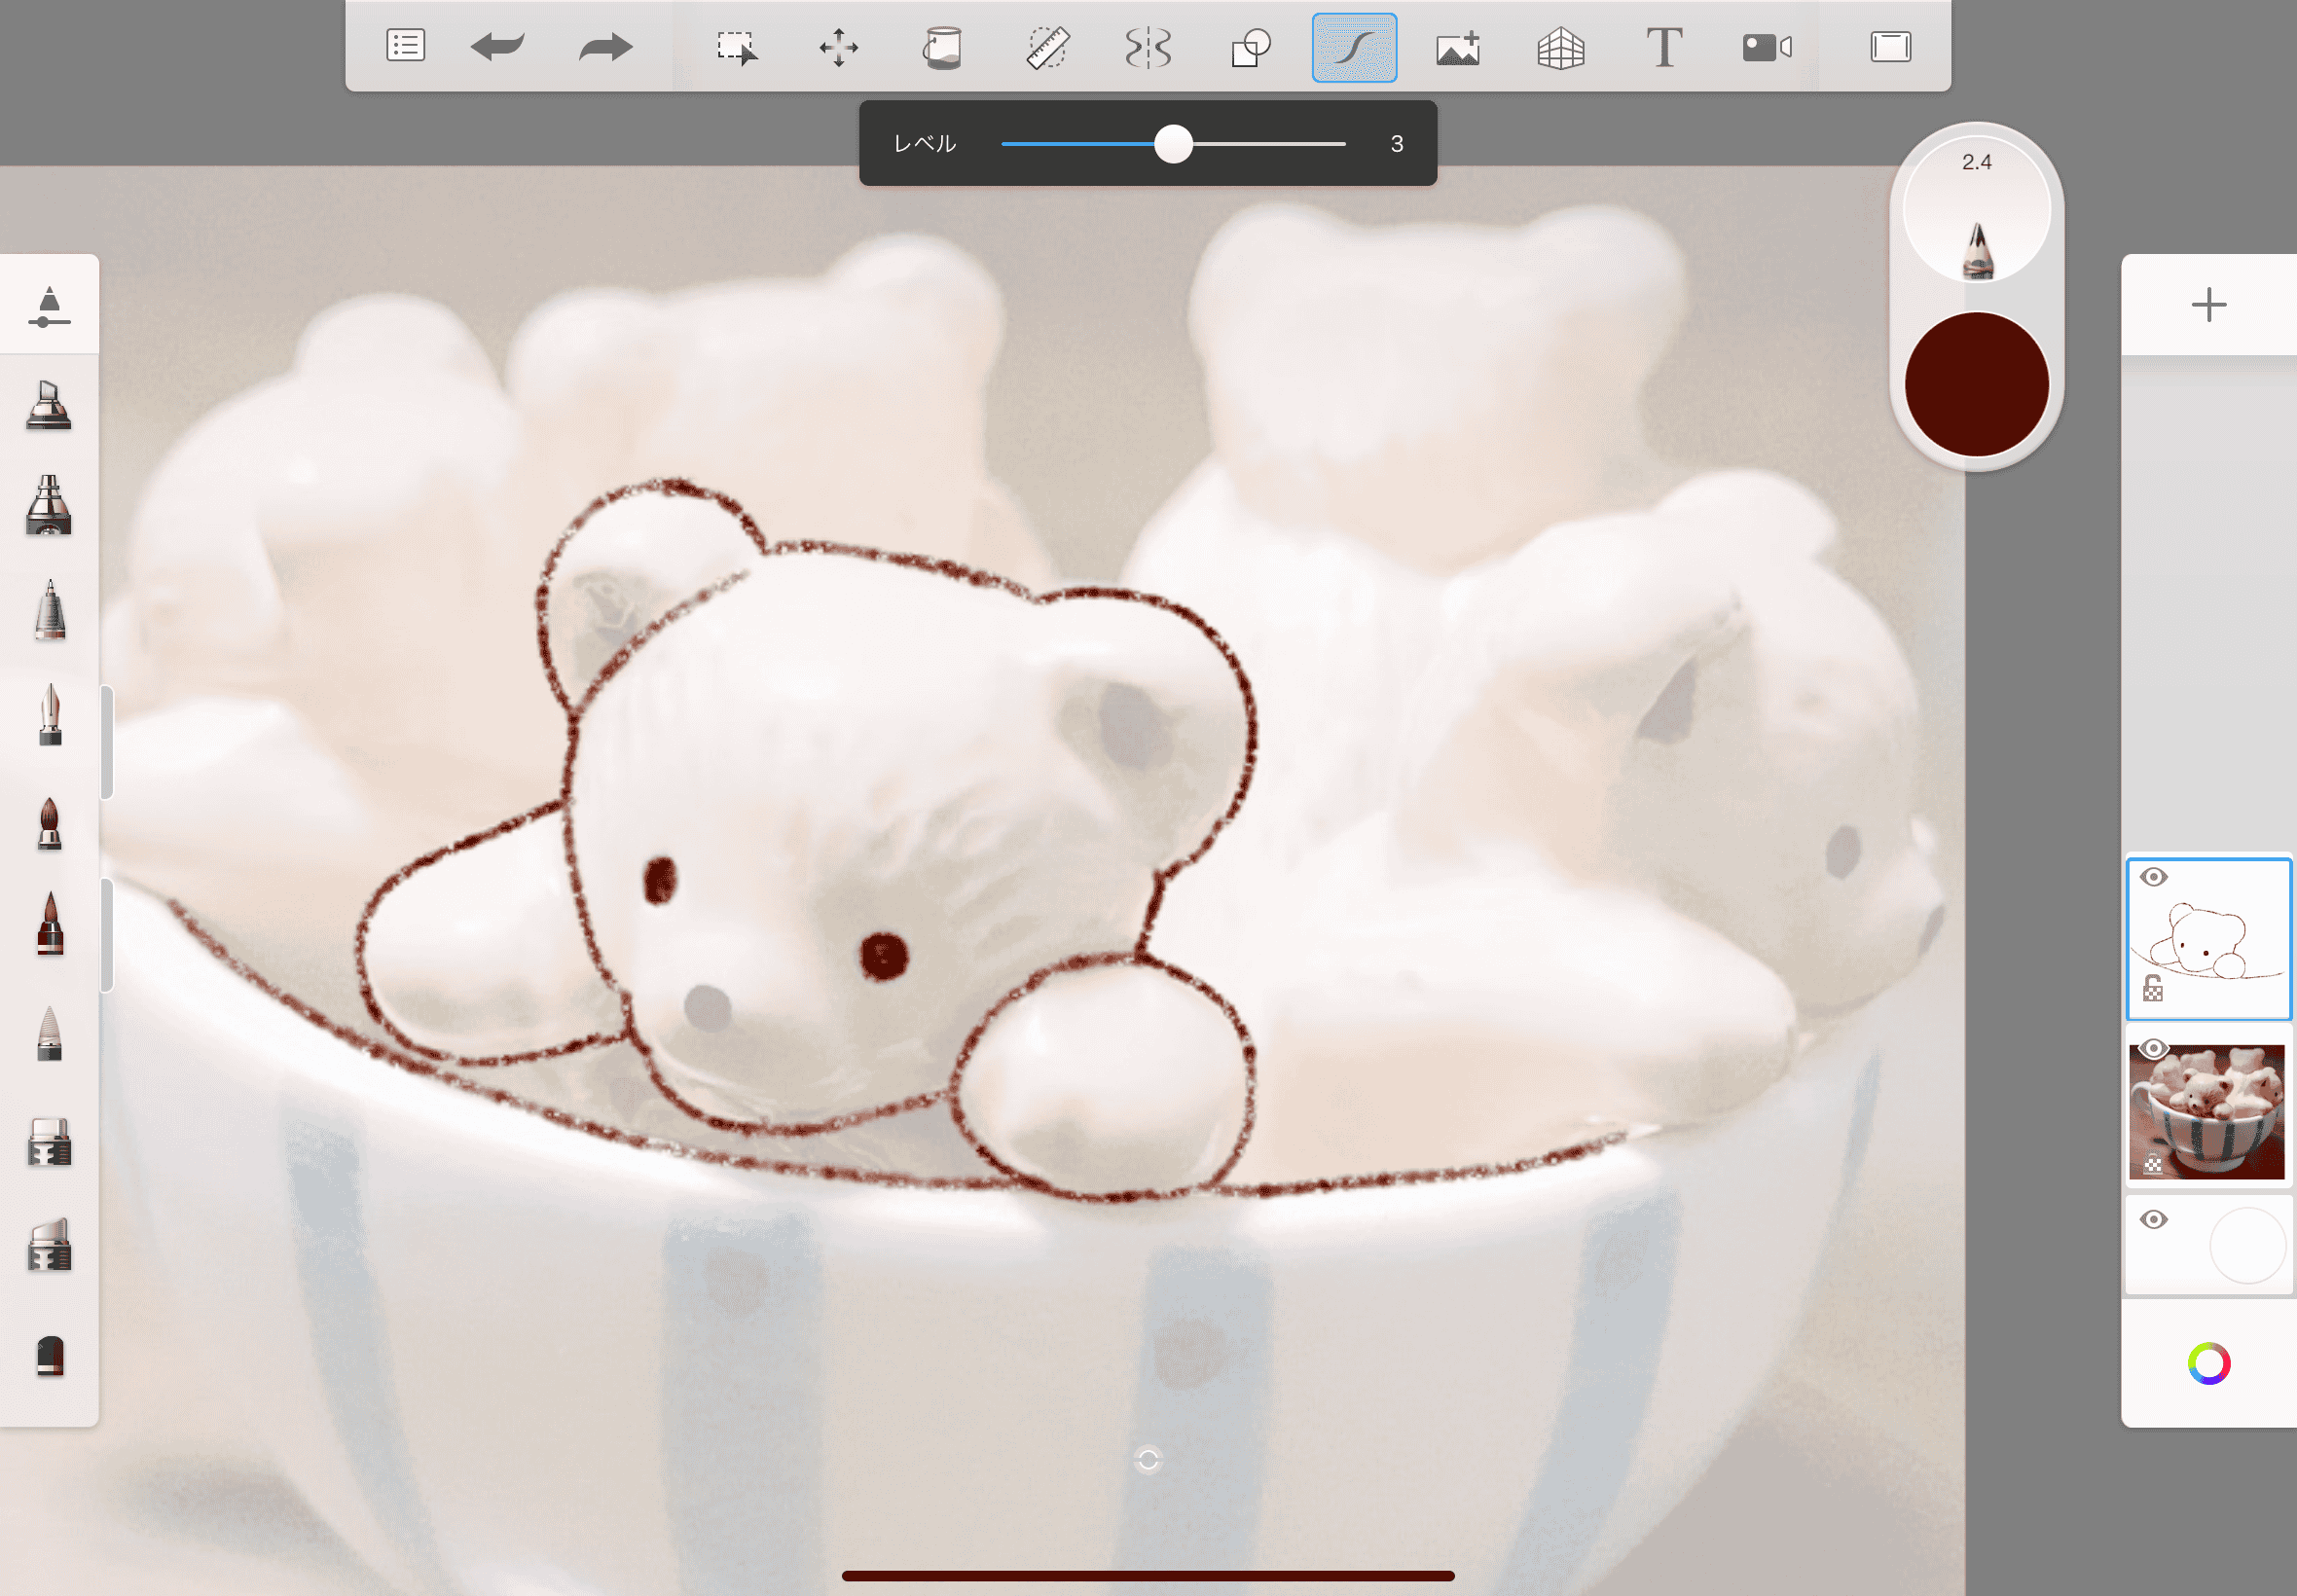Viewport: 2297px width, 1596px height.
Task: Open the color wheel editor
Action: coord(2208,1363)
